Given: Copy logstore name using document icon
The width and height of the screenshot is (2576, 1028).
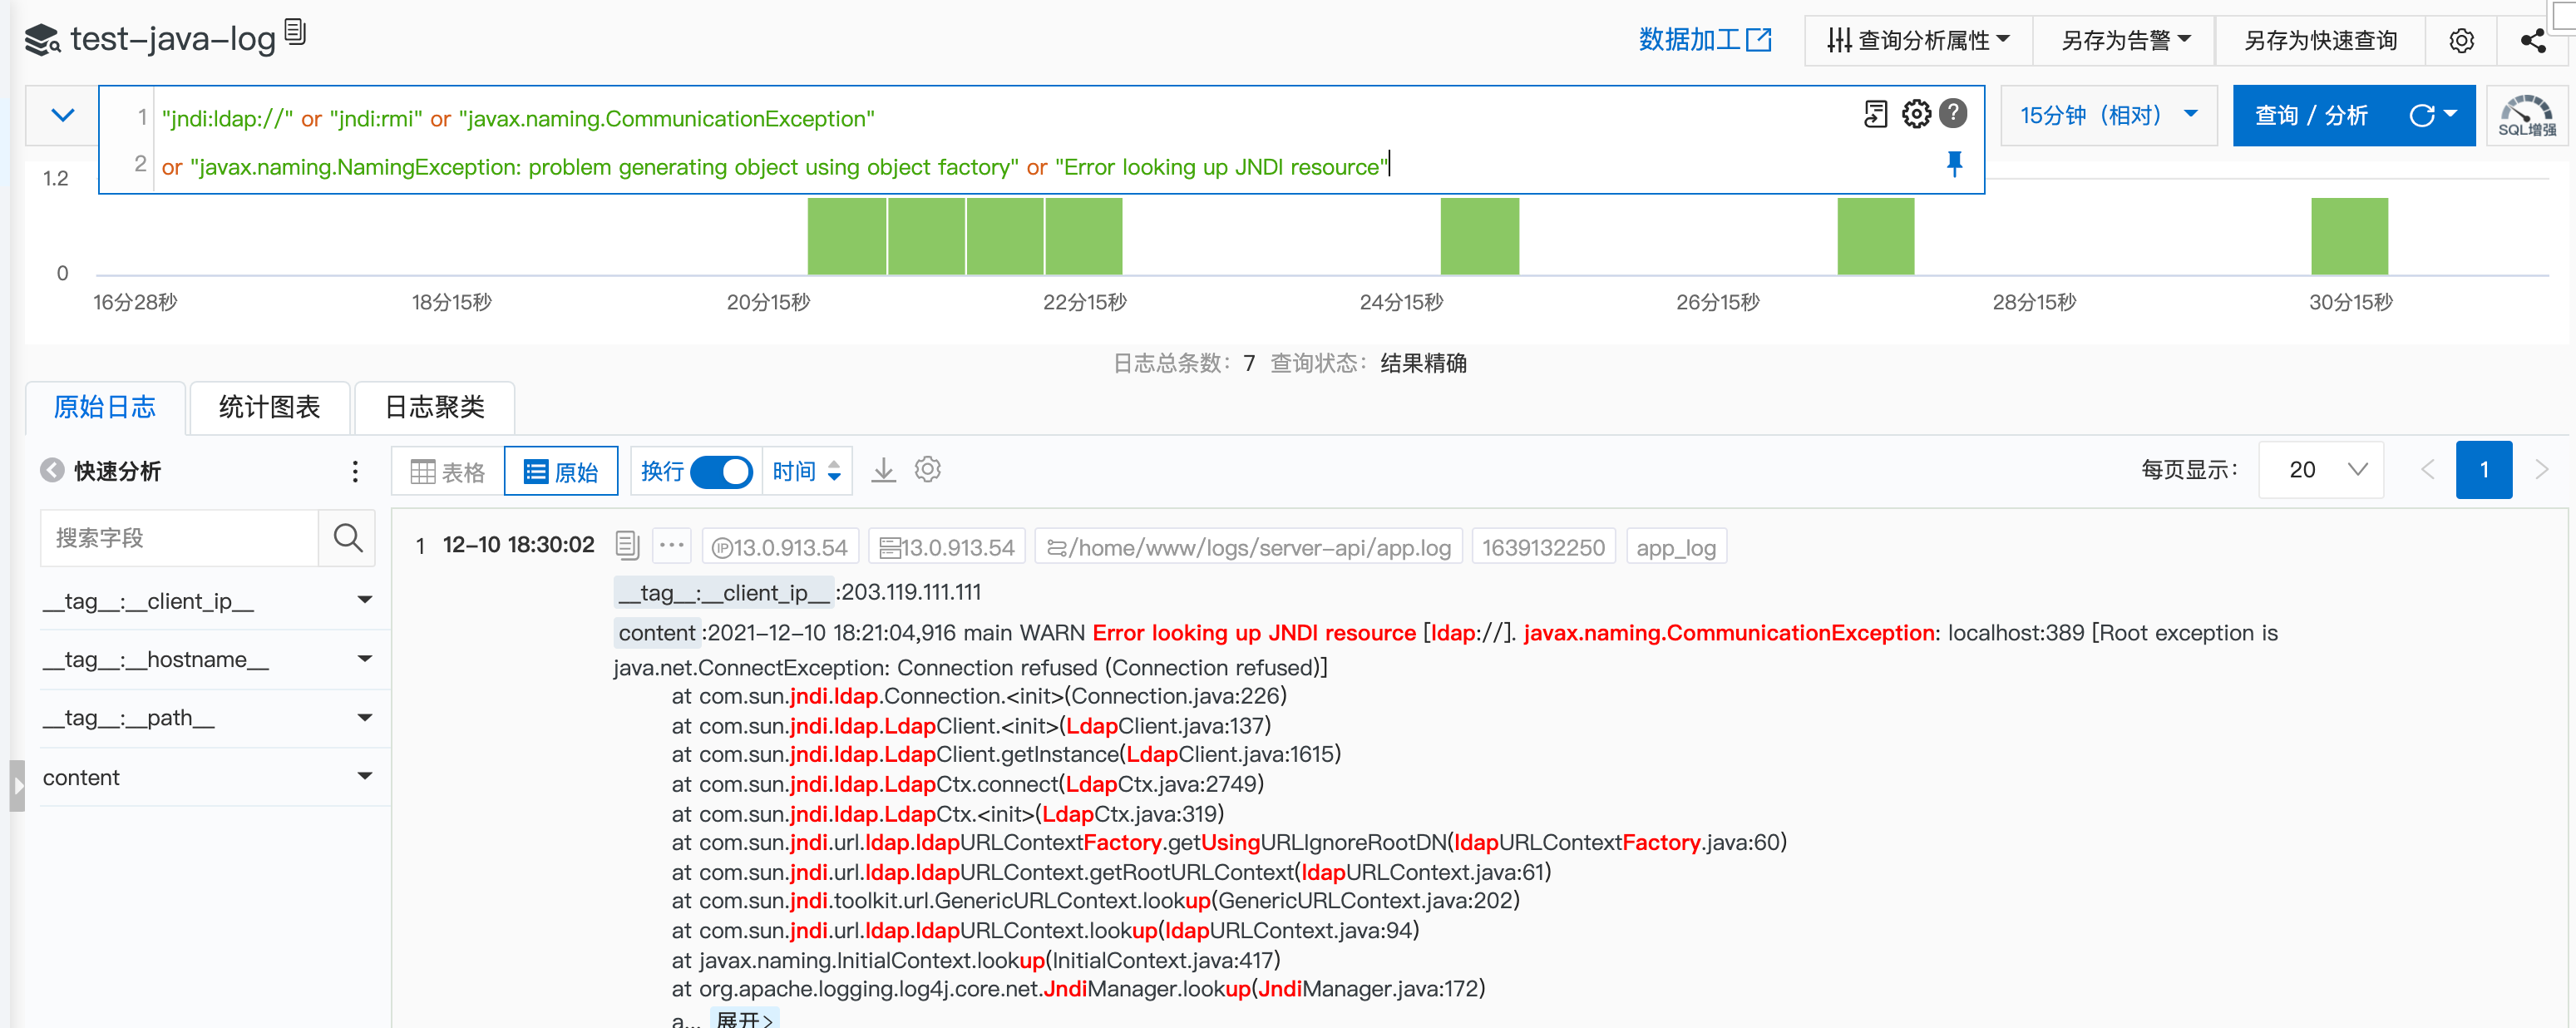Looking at the screenshot, I should coord(295,32).
